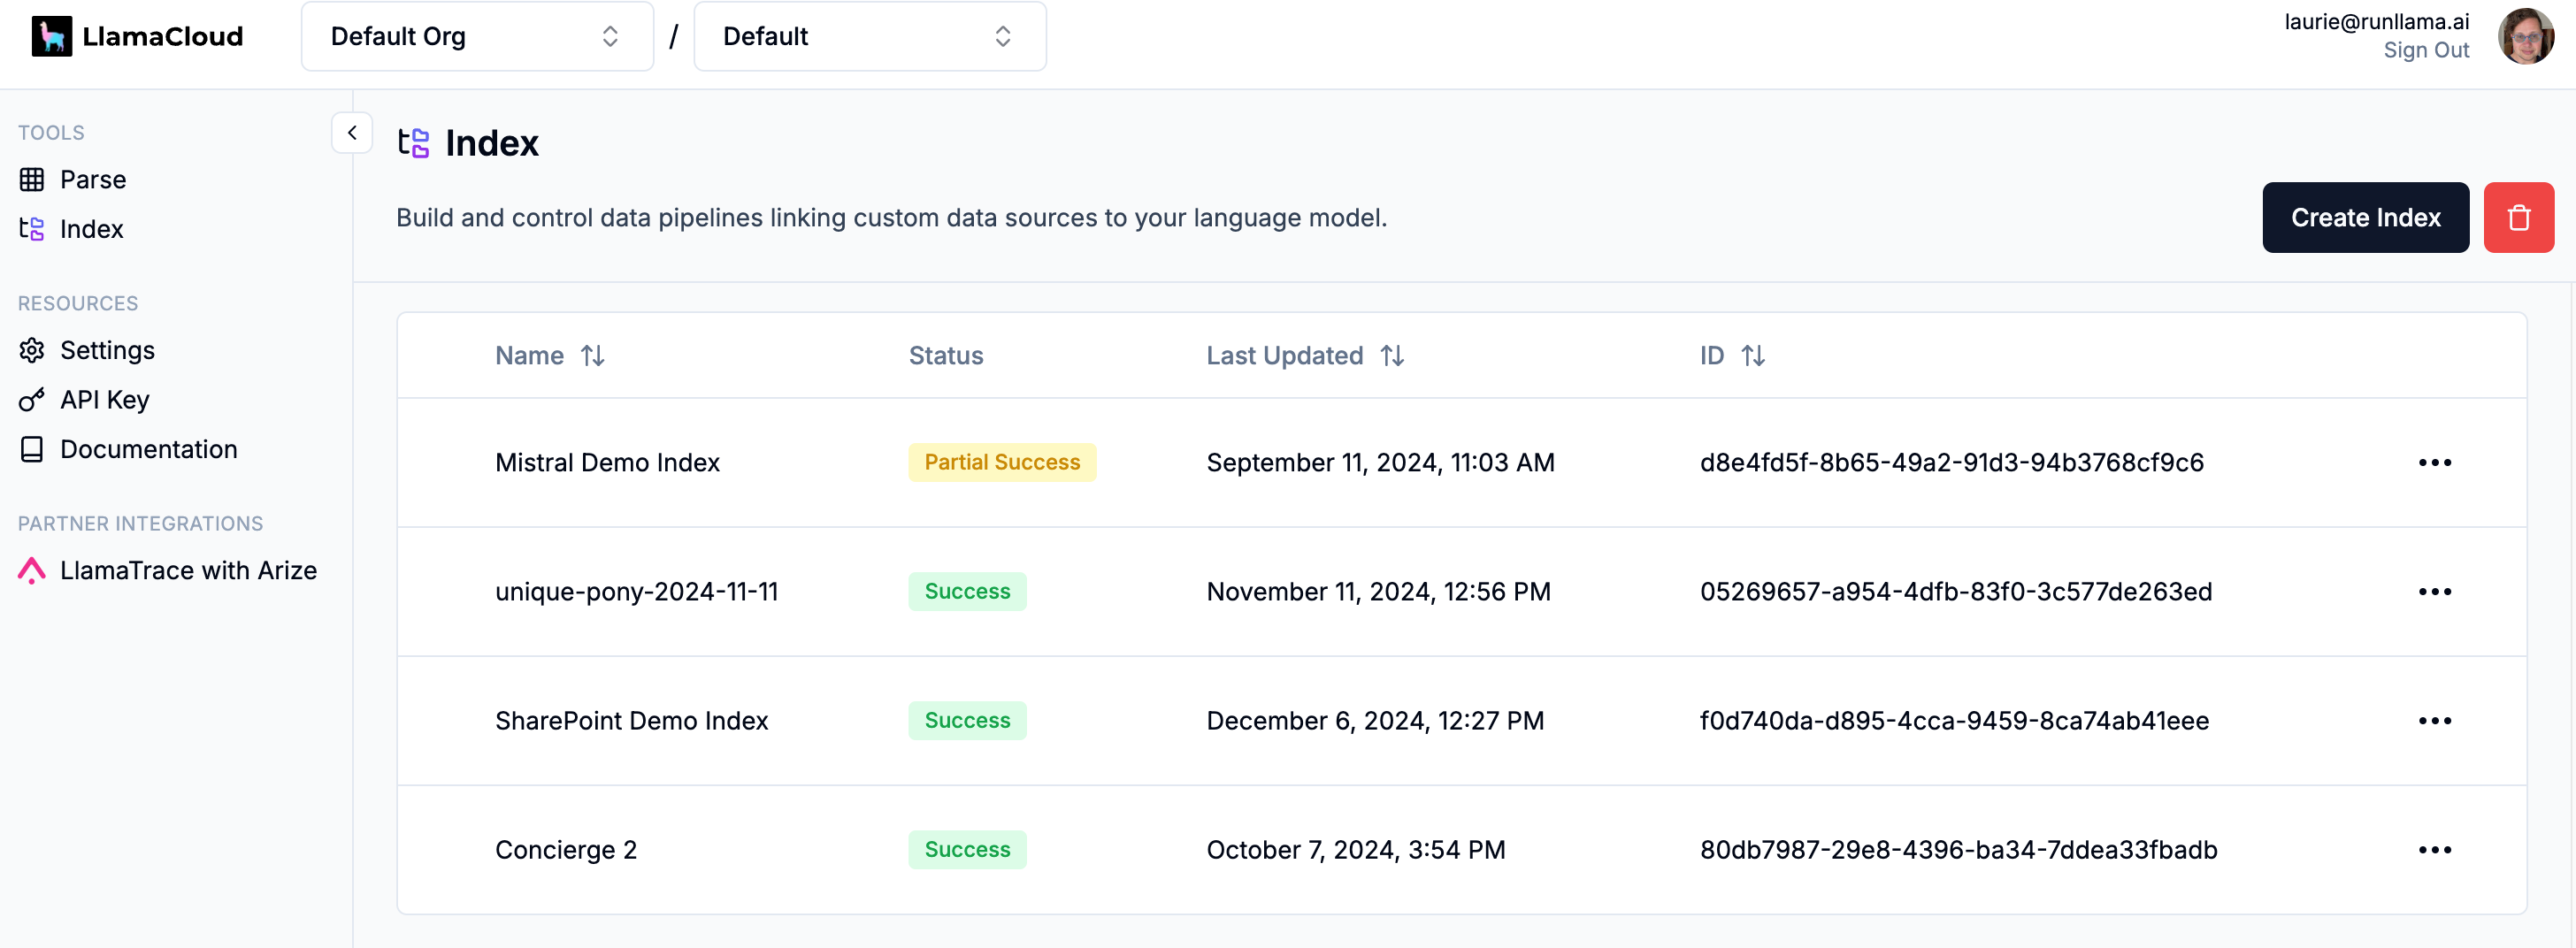Open Settings in the sidebar
Image resolution: width=2576 pixels, height=948 pixels.
click(x=107, y=351)
